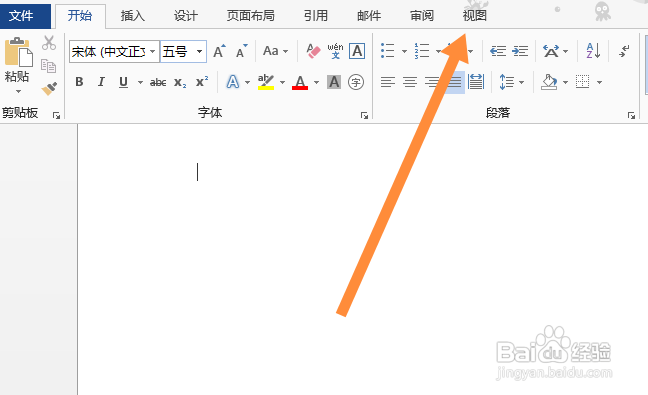This screenshot has width=648, height=395.
Task: Sort text with A-Z icon
Action: [593, 51]
